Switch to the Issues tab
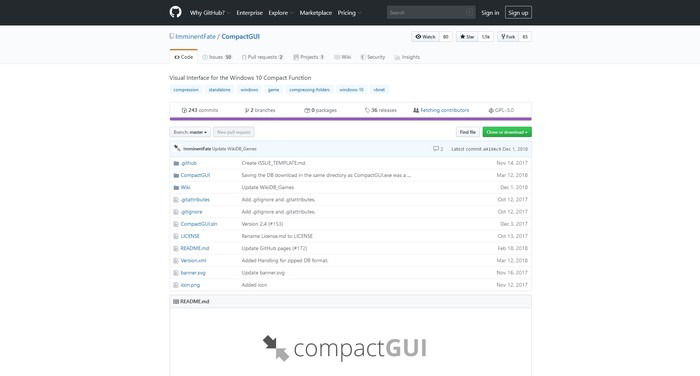Image resolution: width=700 pixels, height=376 pixels. pos(217,57)
